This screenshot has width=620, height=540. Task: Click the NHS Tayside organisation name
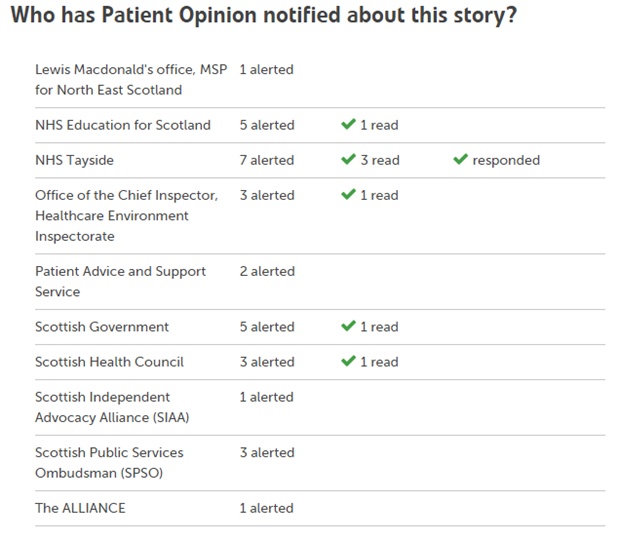[74, 160]
